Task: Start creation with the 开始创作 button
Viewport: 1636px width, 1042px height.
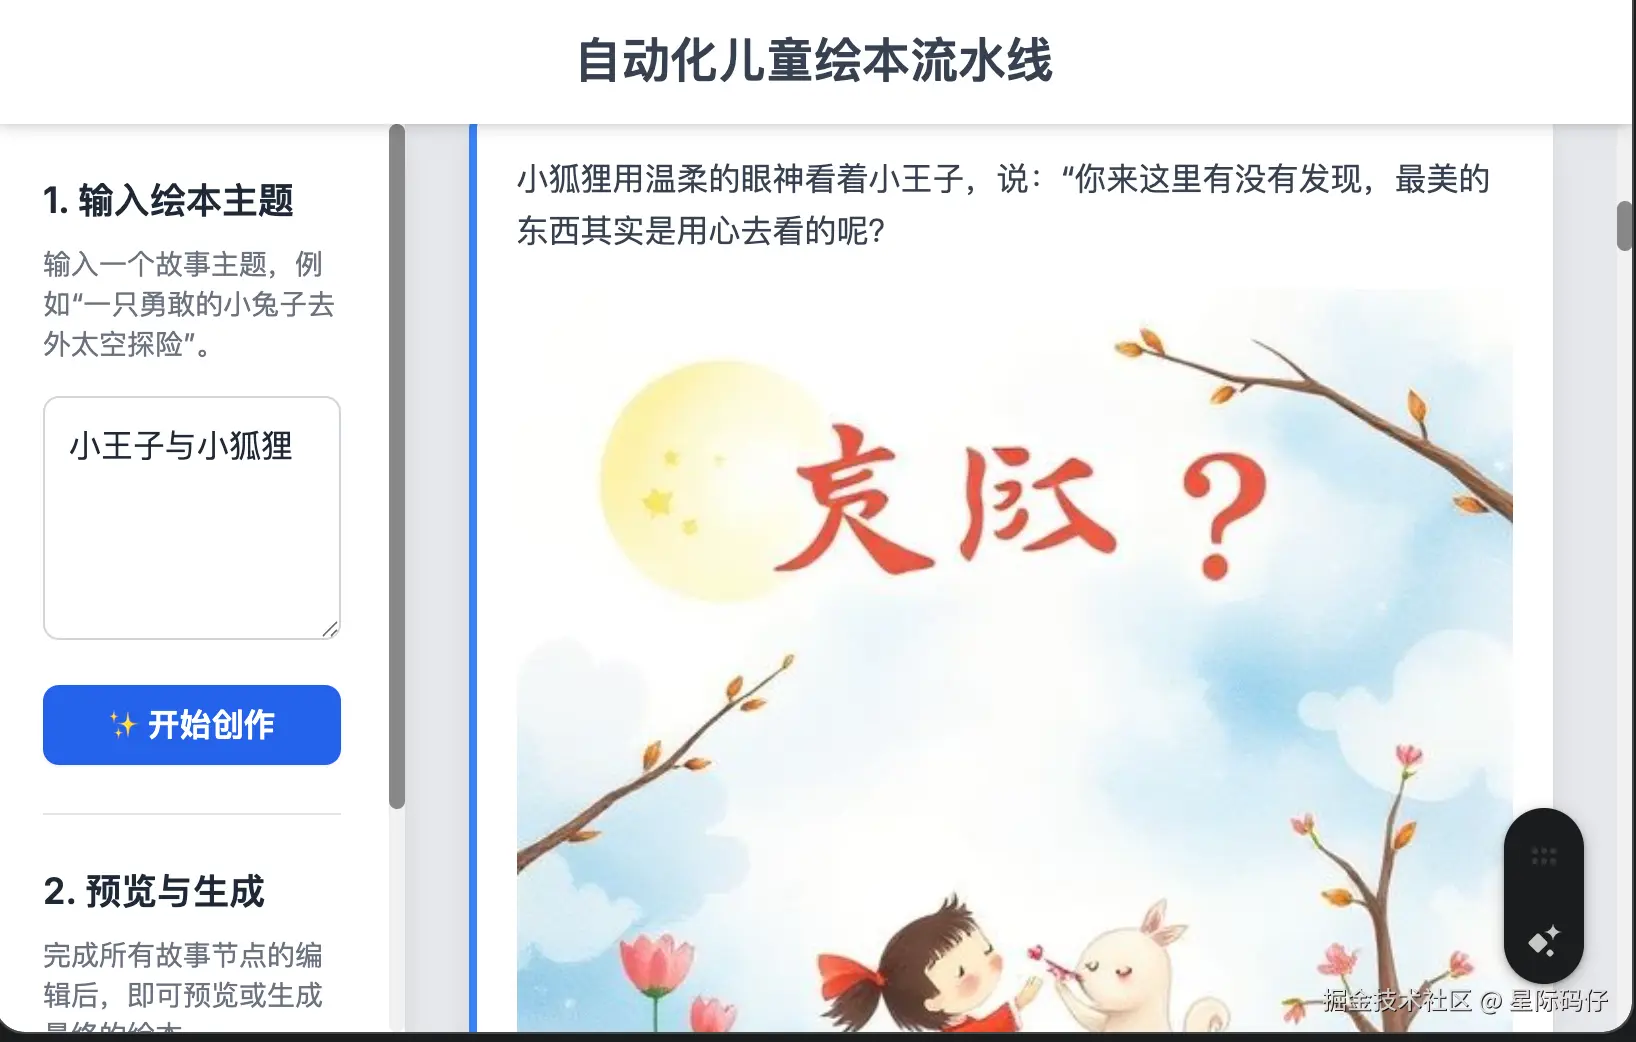Action: pos(192,725)
